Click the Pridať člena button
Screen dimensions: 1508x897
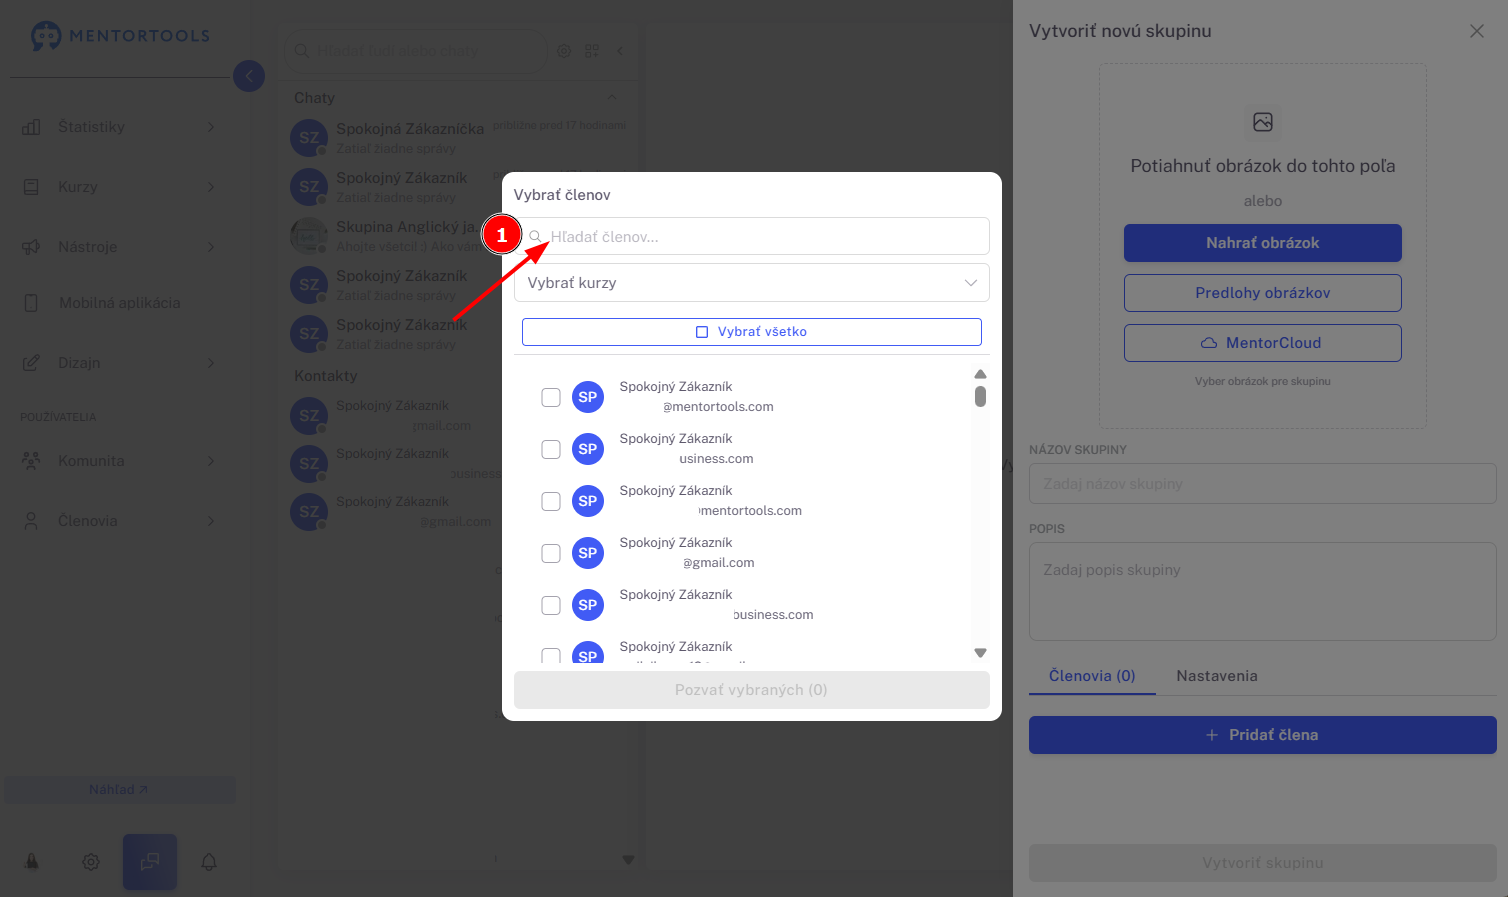(x=1263, y=735)
